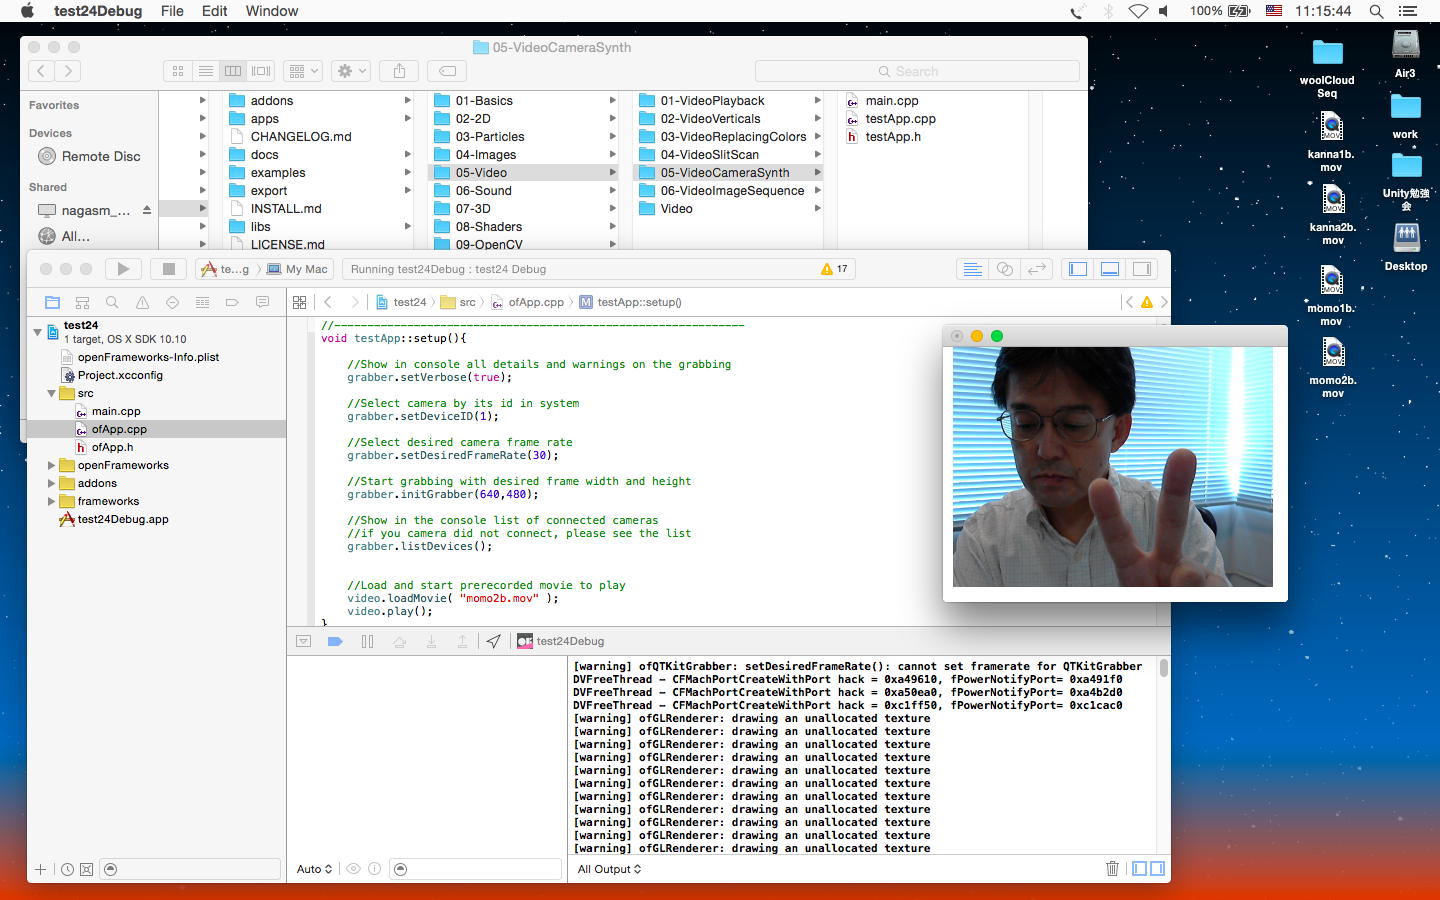Switch Finder to Cover Flow view
The height and width of the screenshot is (900, 1440).
coord(261,71)
